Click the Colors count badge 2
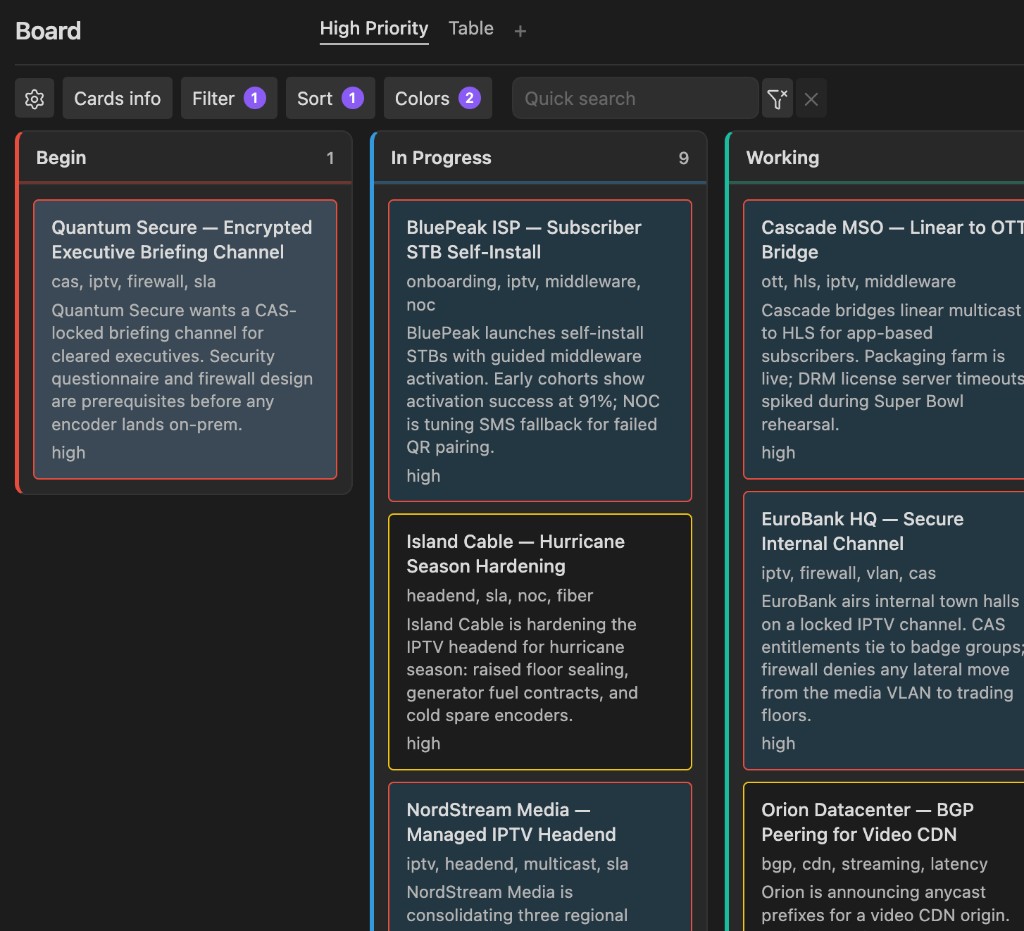The height and width of the screenshot is (931, 1024). pos(470,99)
